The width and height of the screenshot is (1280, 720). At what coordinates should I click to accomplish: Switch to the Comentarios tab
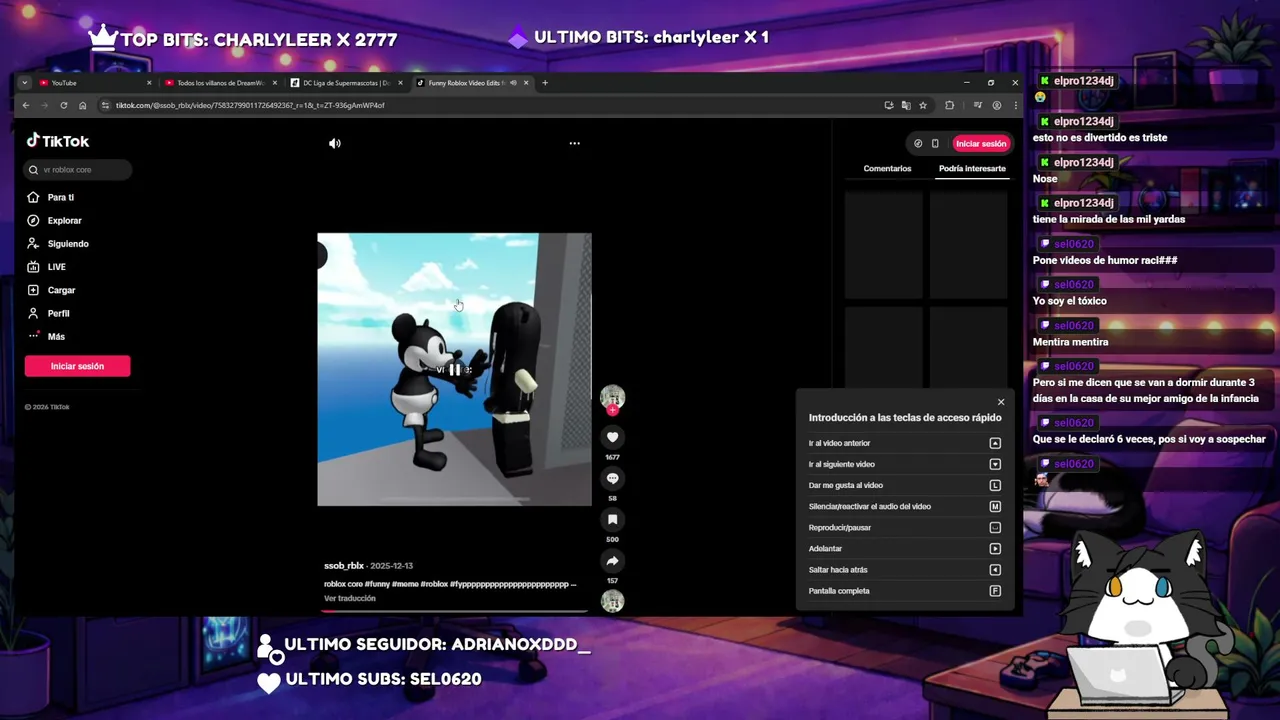[x=887, y=168]
